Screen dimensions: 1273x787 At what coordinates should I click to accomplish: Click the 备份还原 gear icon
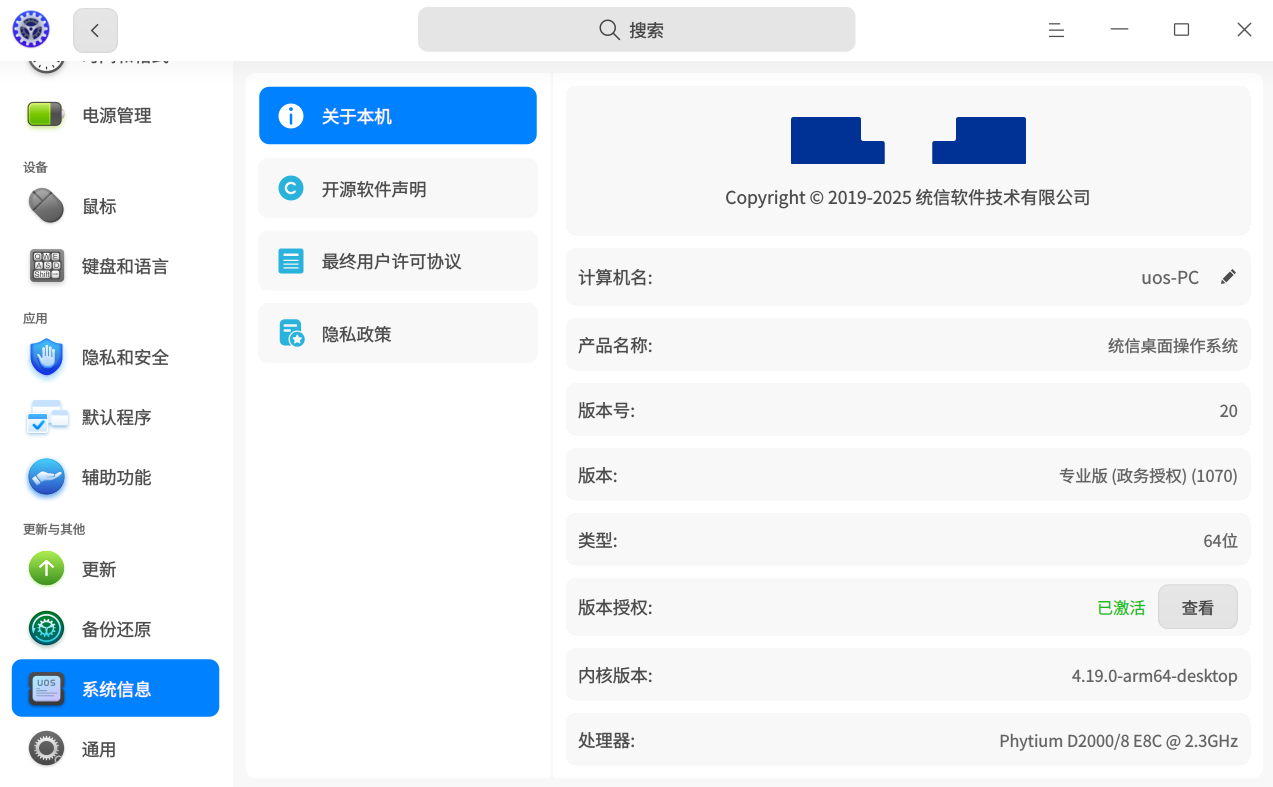[46, 629]
